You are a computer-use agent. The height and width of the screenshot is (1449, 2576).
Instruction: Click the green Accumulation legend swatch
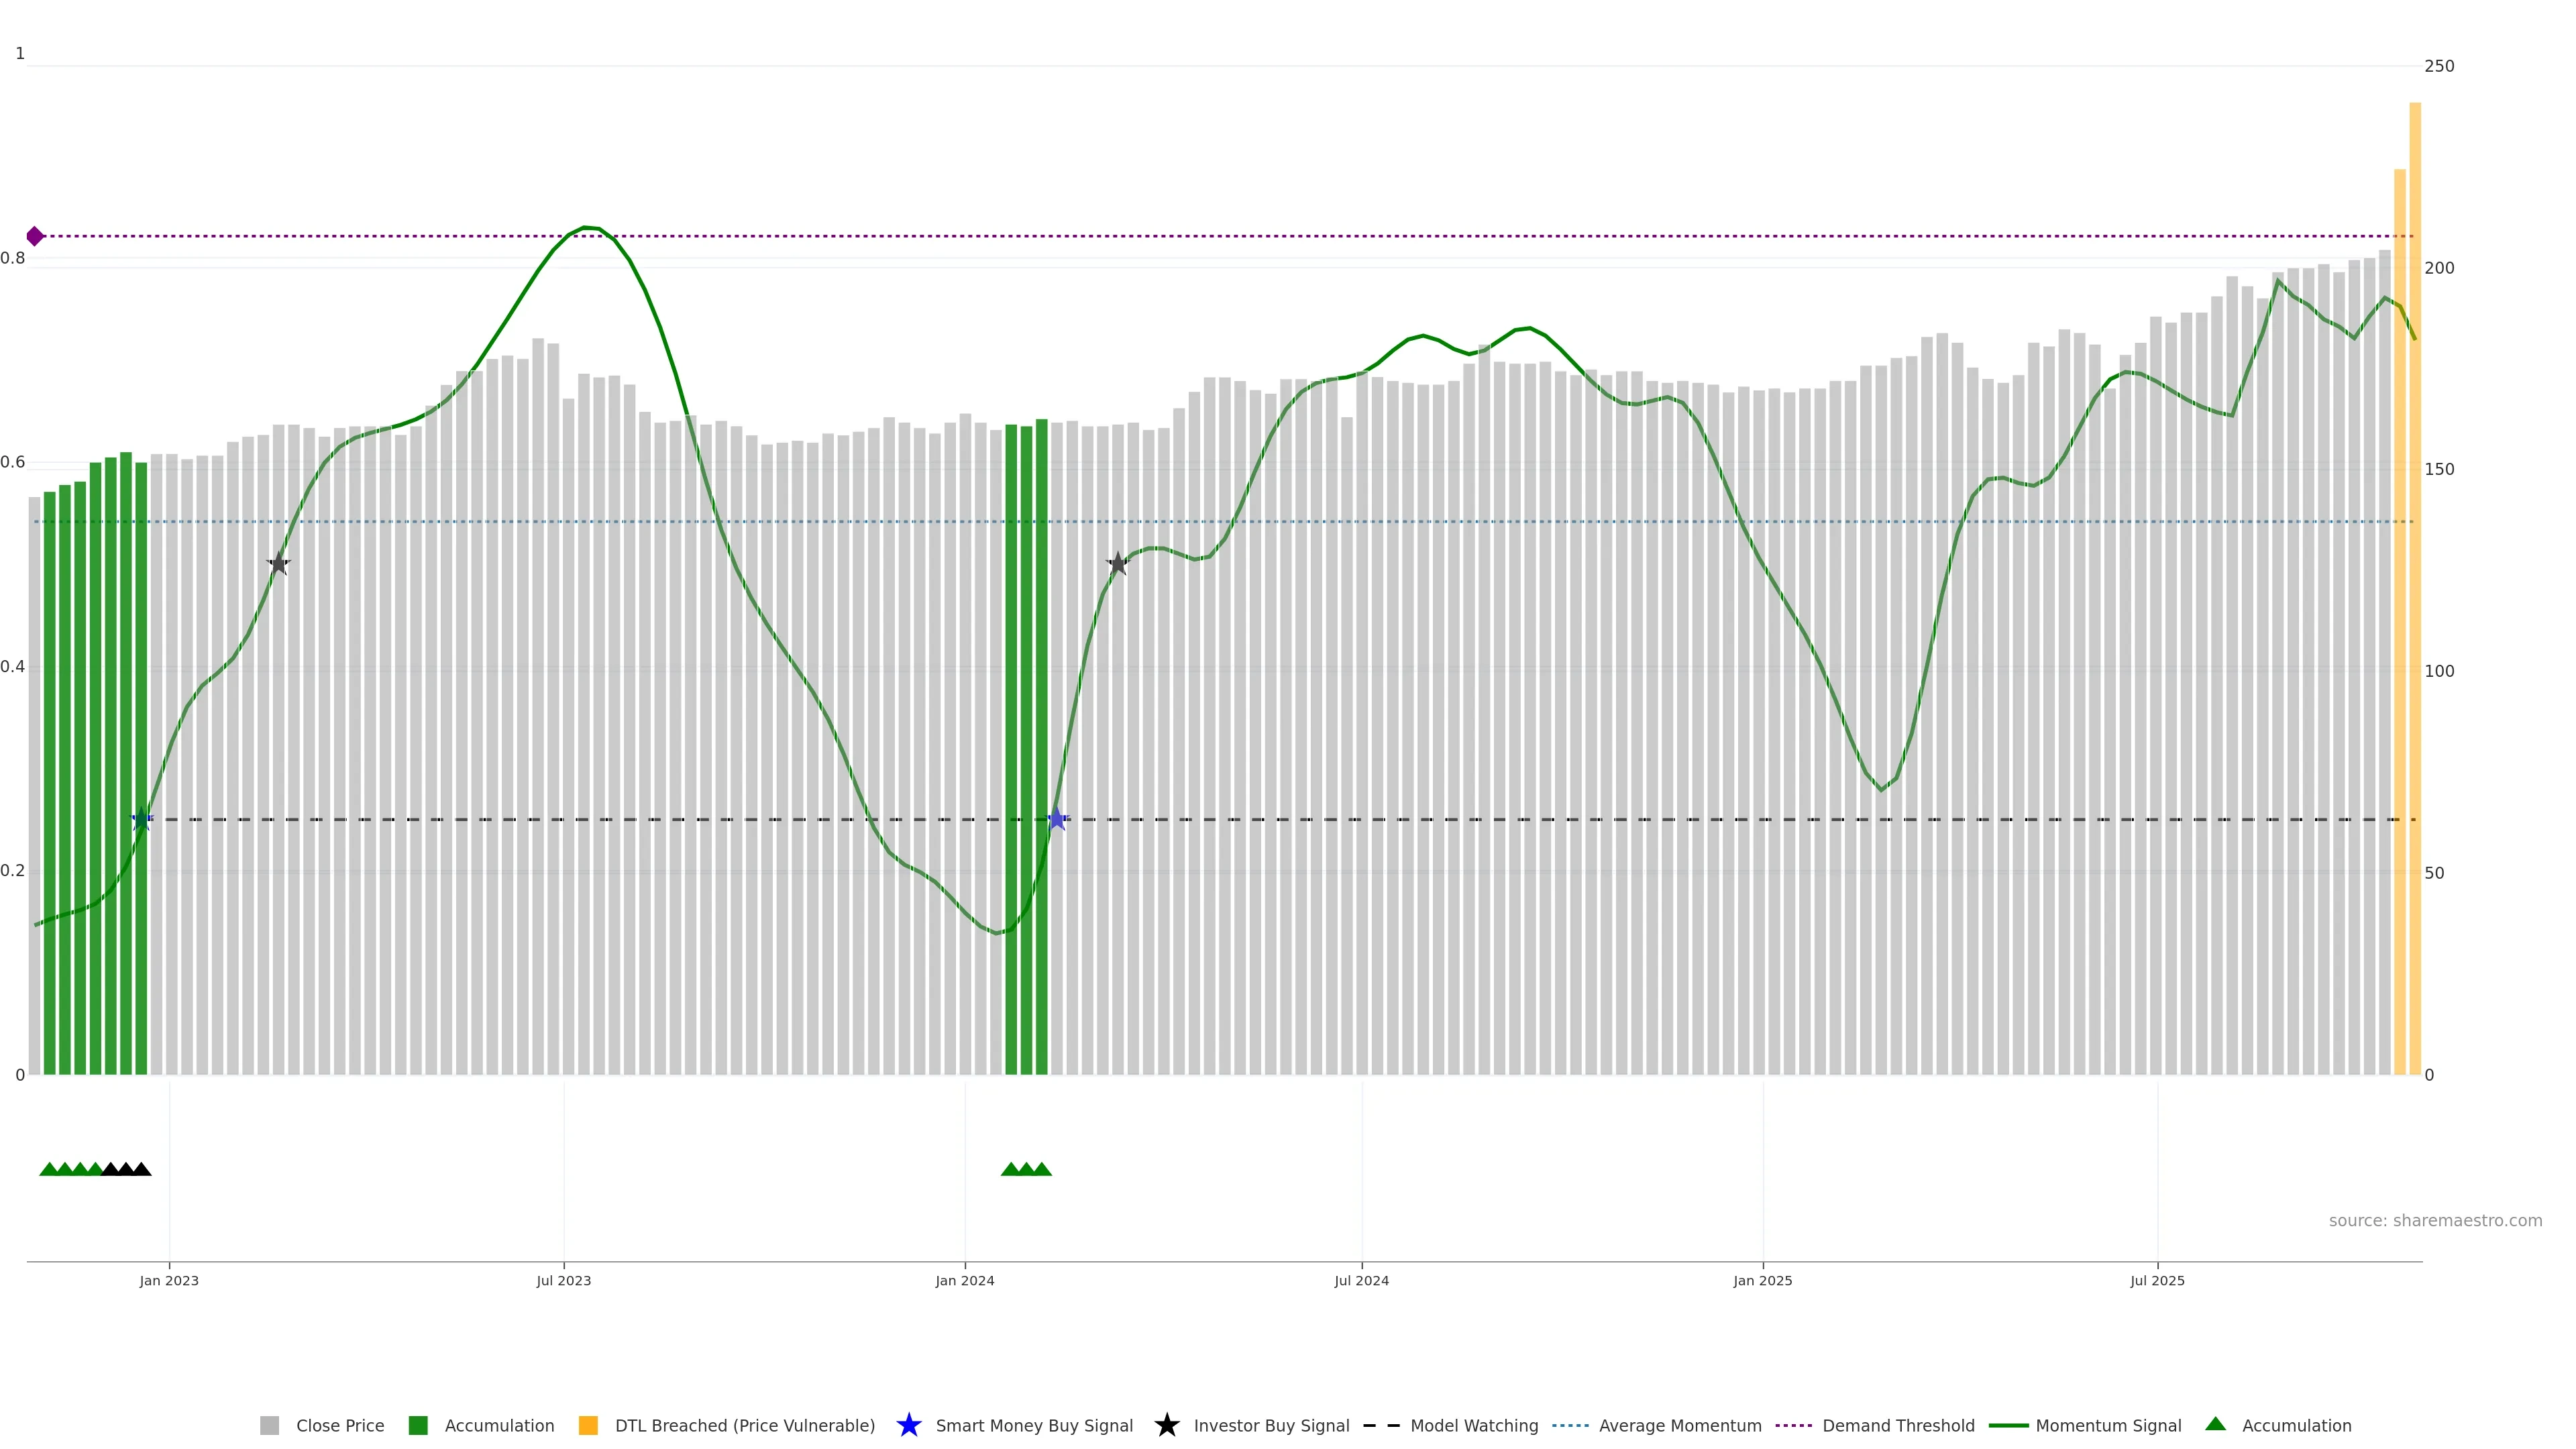click(418, 1426)
